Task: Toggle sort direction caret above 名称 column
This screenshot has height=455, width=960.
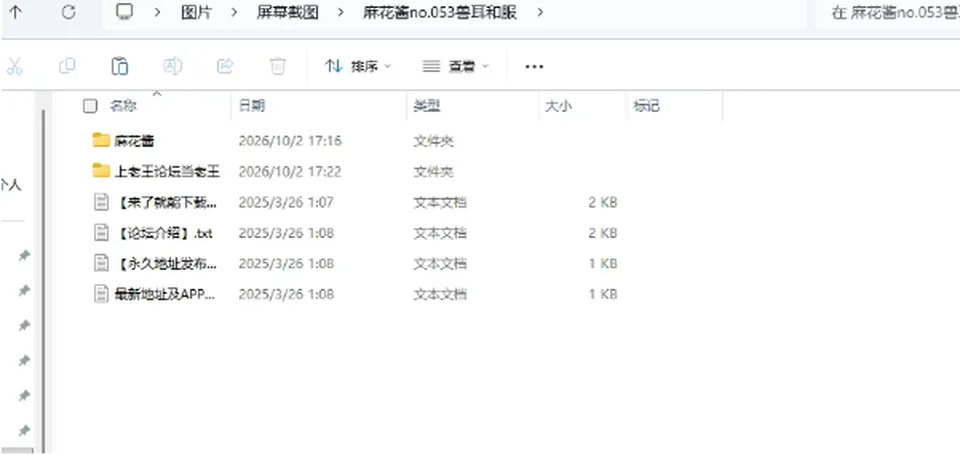Action: point(157,93)
